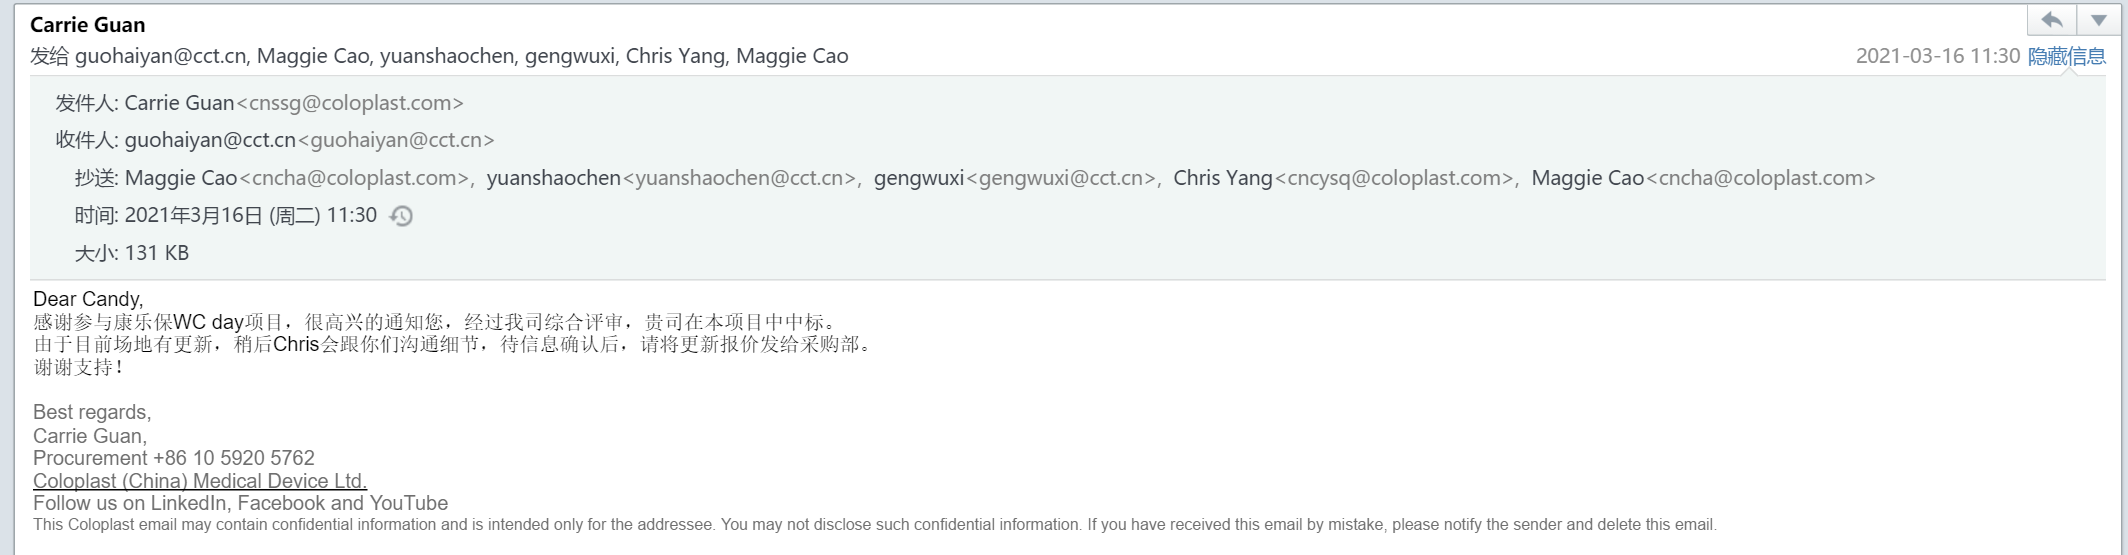Select the bracketed guohaiyan@cct.cn address in 收件人 row
Viewport: 2128px width, 555px height.
point(396,140)
